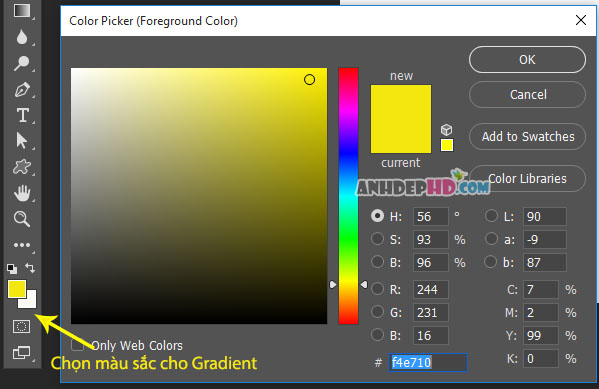Select the Gradient tool
599x389 pixels.
click(x=22, y=10)
